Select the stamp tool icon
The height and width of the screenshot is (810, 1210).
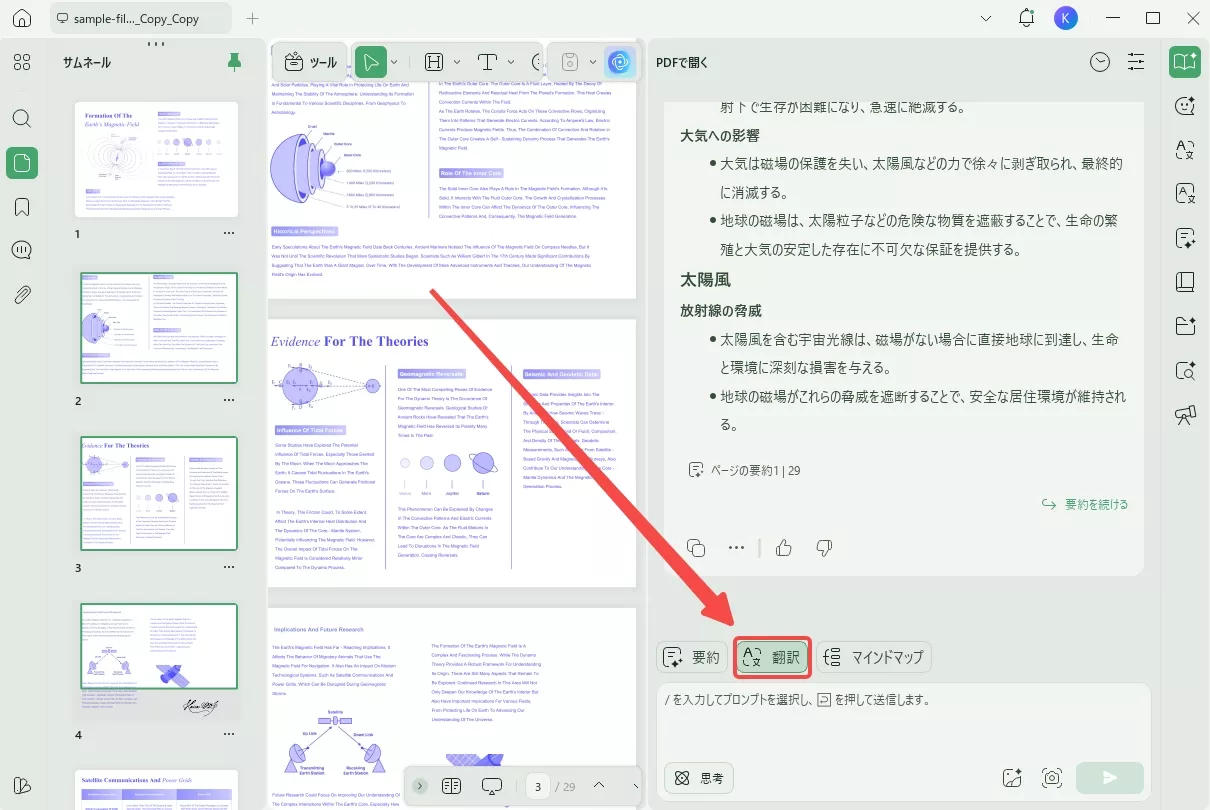(569, 62)
